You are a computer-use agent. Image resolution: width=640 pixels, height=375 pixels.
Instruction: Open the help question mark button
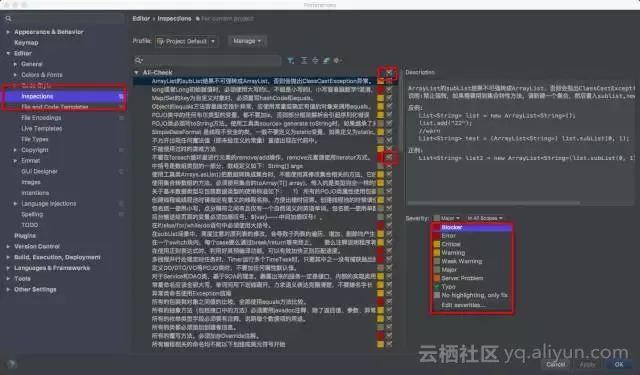[x=12, y=364]
